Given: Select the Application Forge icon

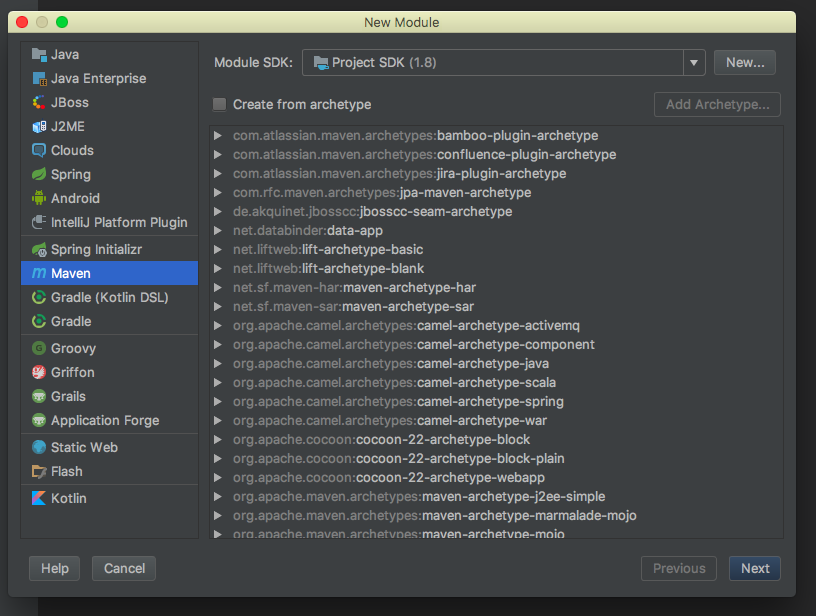Looking at the screenshot, I should pos(39,420).
